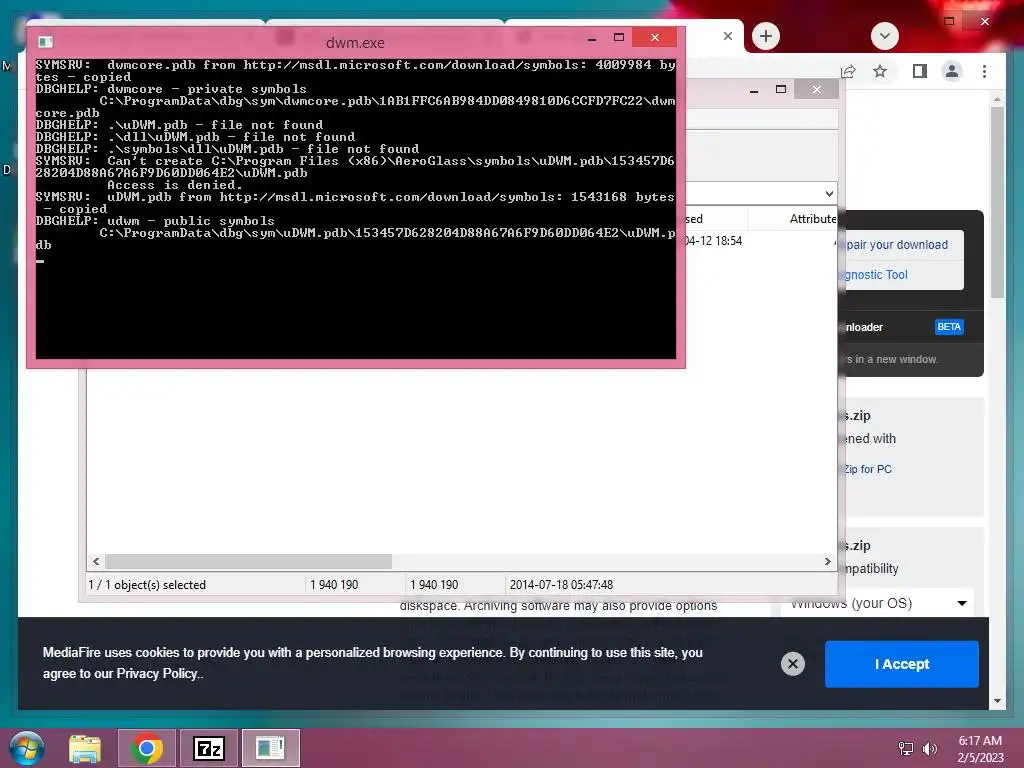Open the Privacy Policy link
The height and width of the screenshot is (768, 1024).
pos(157,674)
